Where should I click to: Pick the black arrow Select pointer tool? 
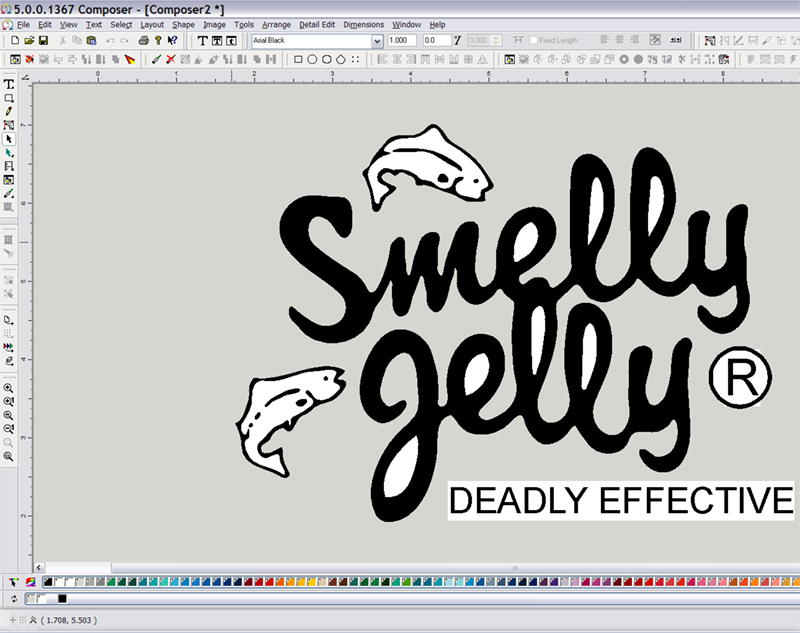(9, 139)
